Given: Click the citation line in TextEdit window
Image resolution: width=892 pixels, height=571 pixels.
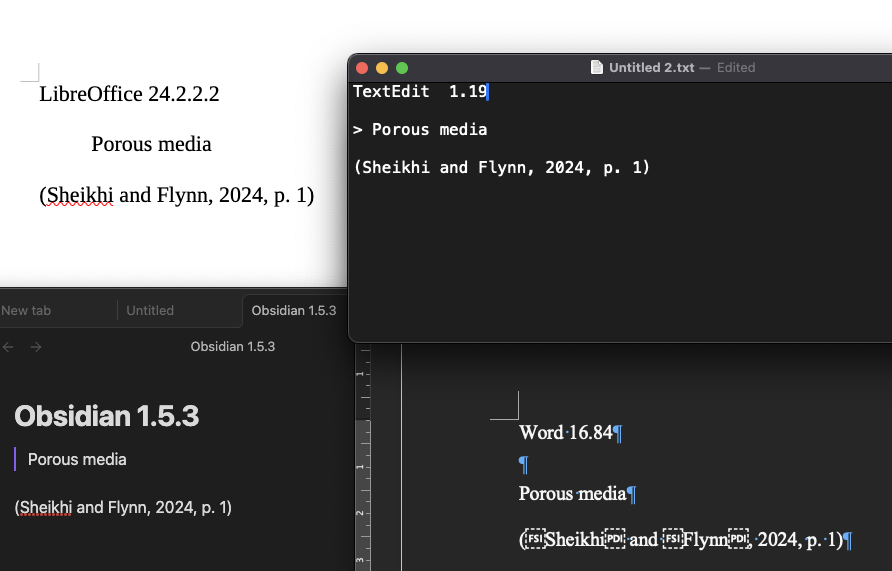Looking at the screenshot, I should click(x=501, y=167).
